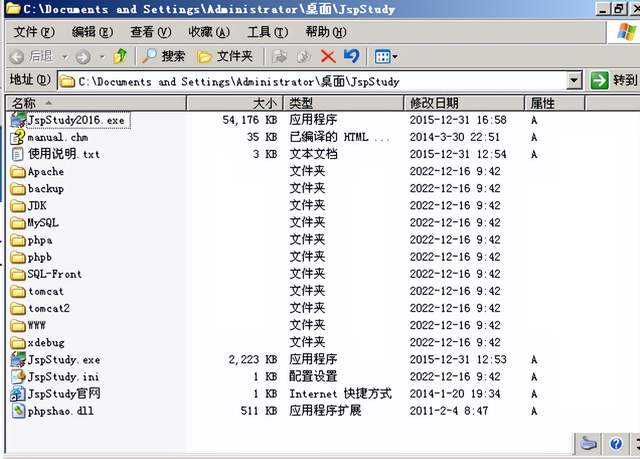Click the 2,223 KB size cell
The image size is (640, 459).
click(x=253, y=359)
